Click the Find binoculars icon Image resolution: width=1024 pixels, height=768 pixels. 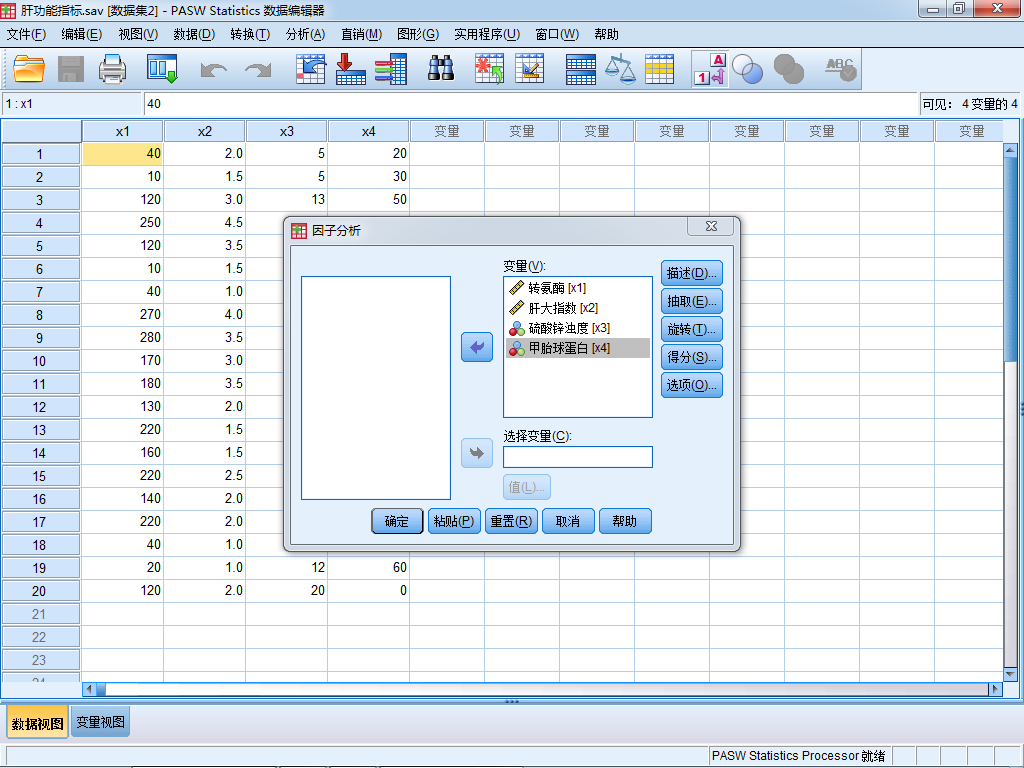pos(441,69)
